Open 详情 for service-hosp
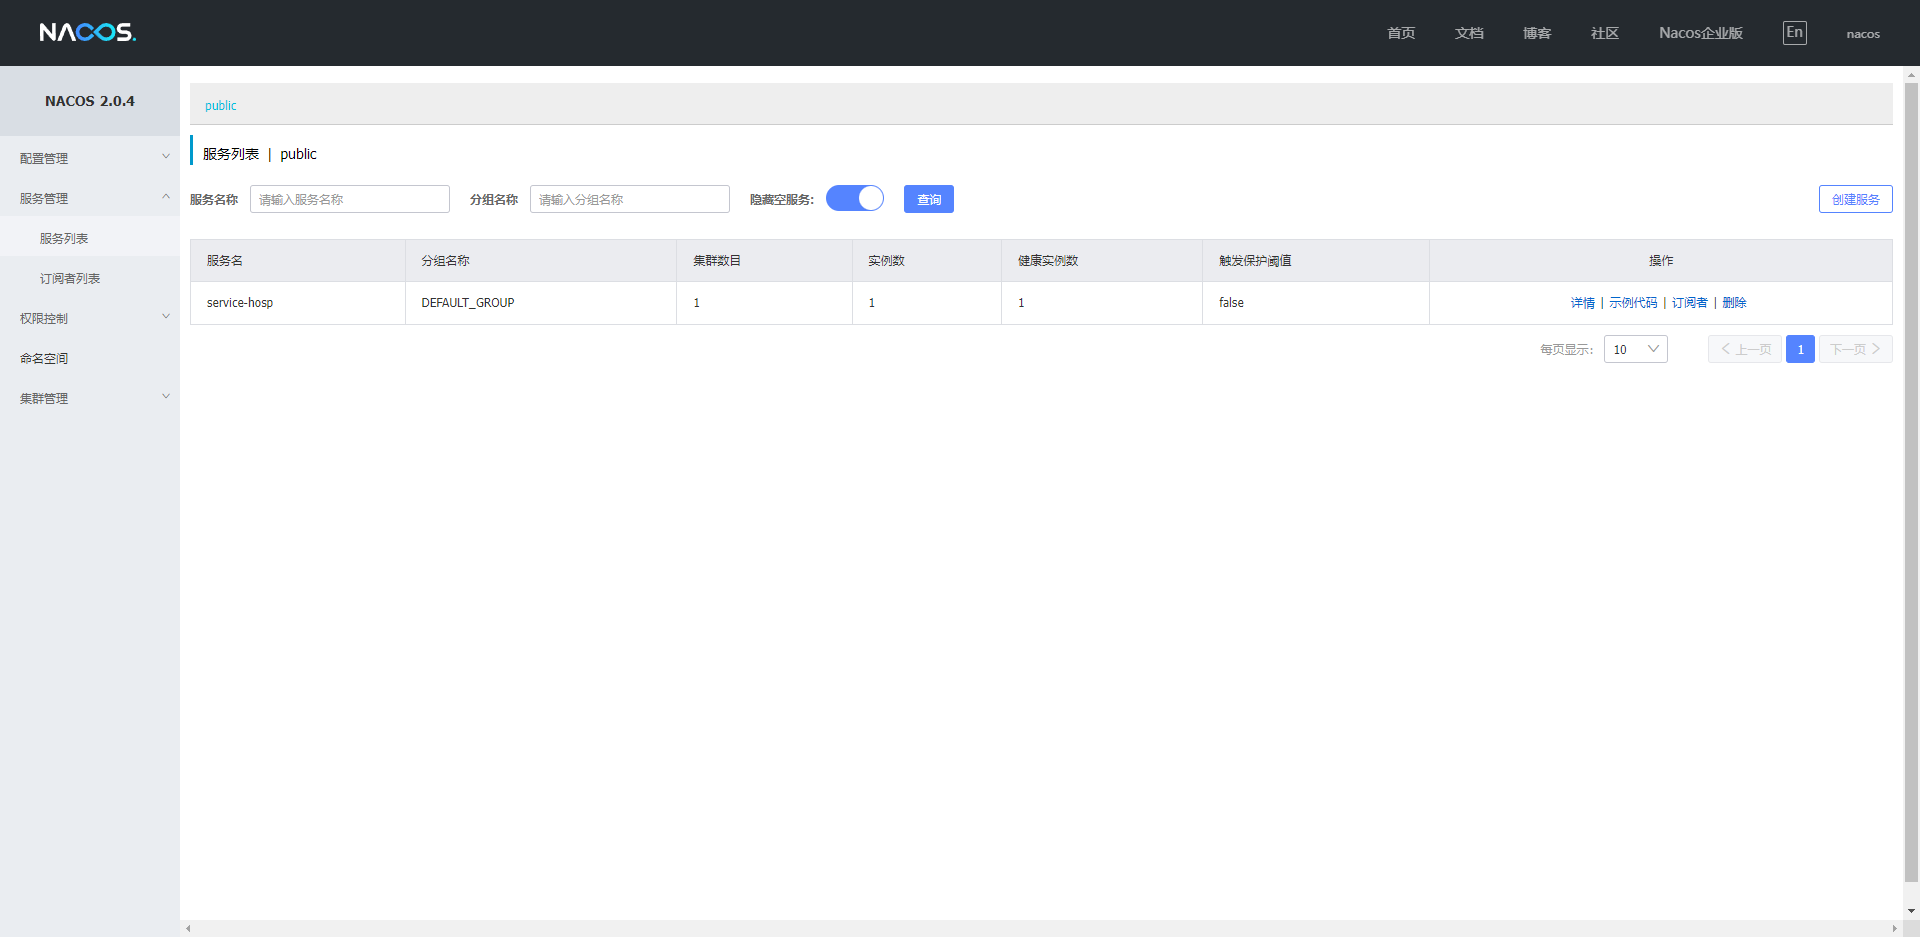This screenshot has width=1920, height=937. (x=1583, y=302)
